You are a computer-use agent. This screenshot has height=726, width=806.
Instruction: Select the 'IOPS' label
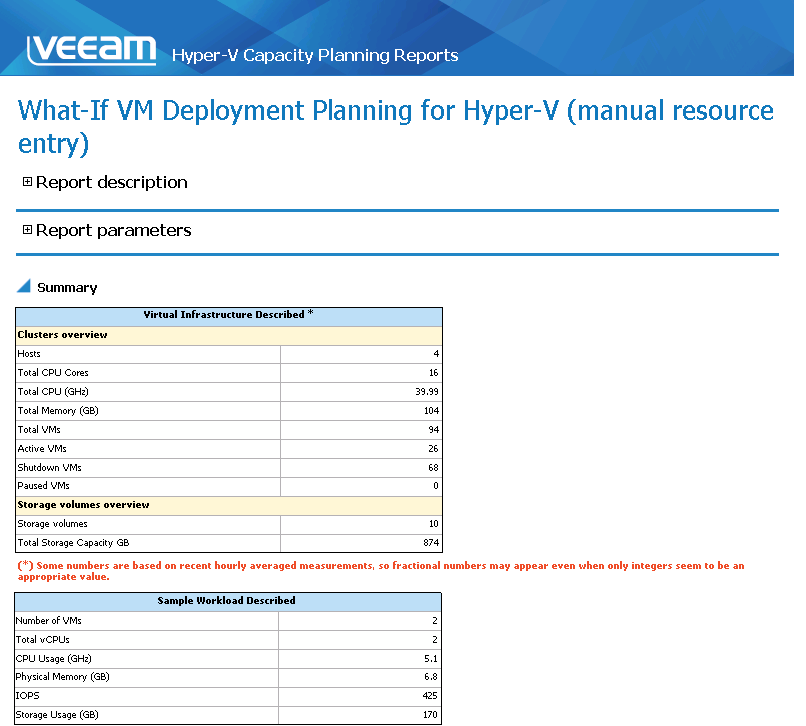coord(28,696)
